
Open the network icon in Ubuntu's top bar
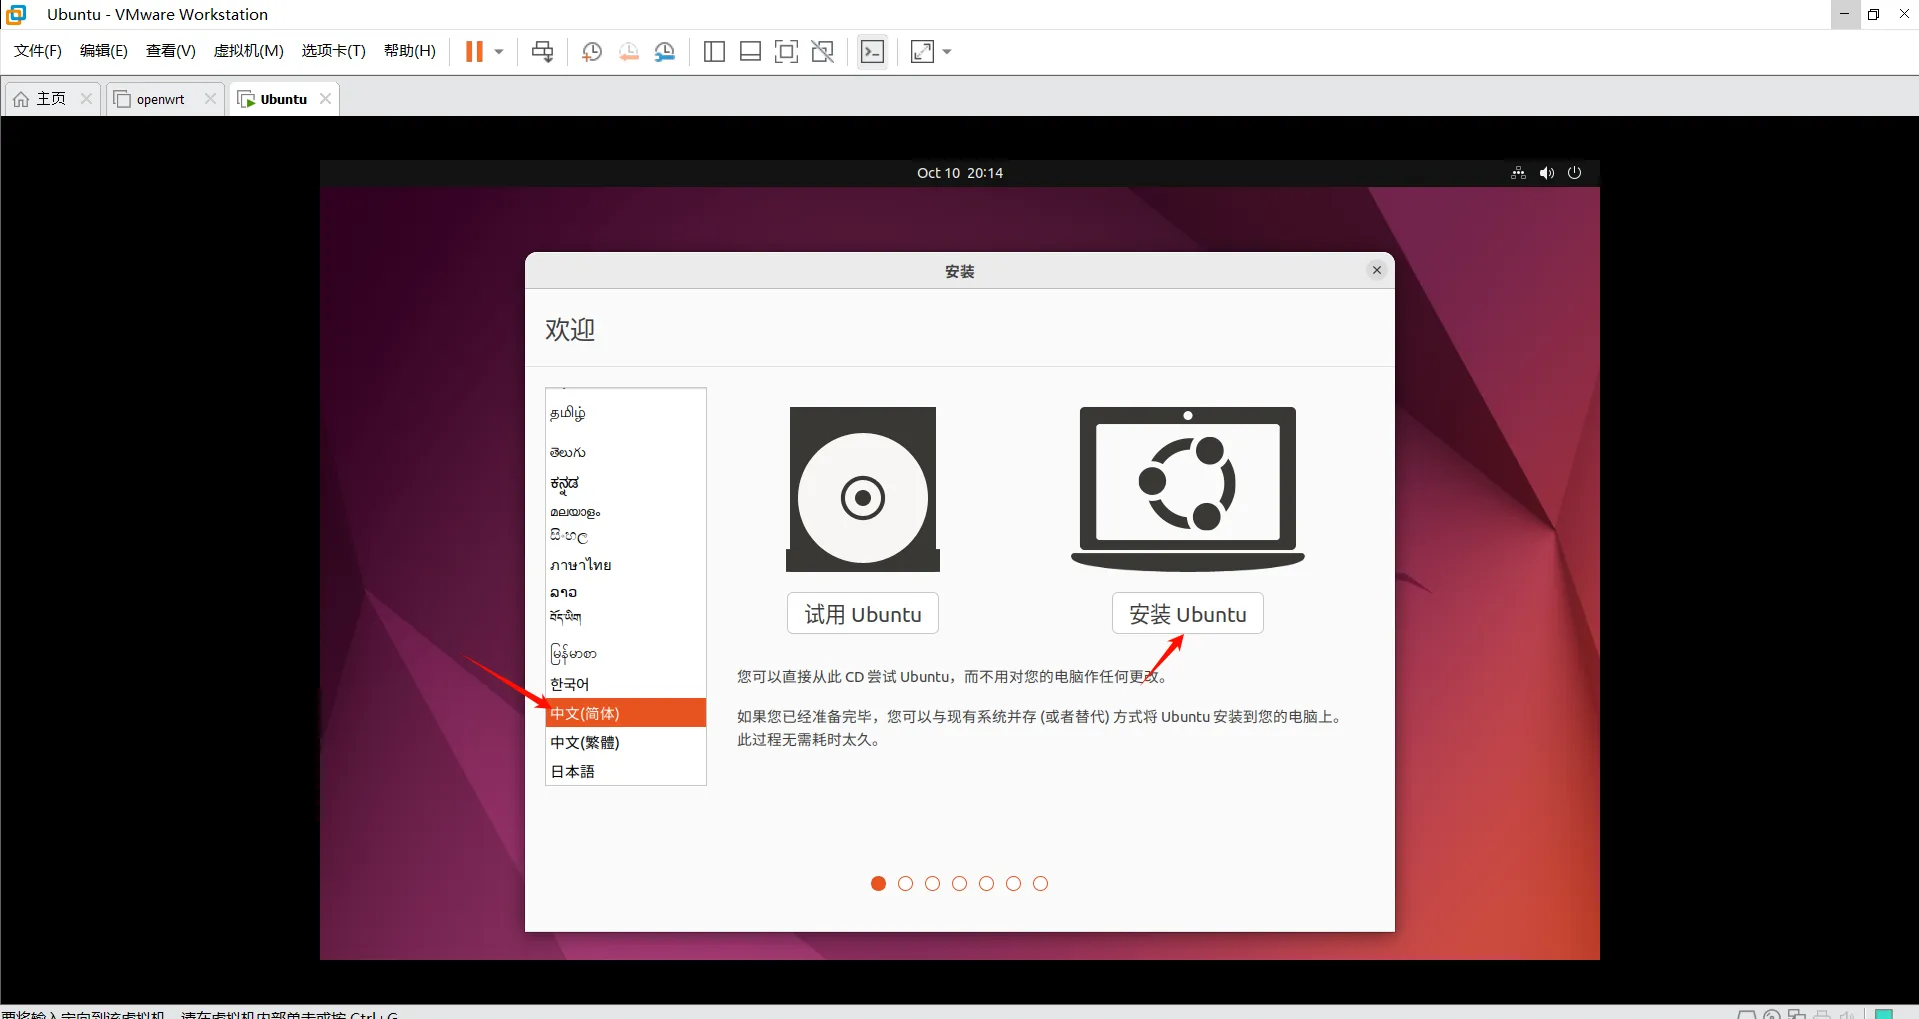1517,172
